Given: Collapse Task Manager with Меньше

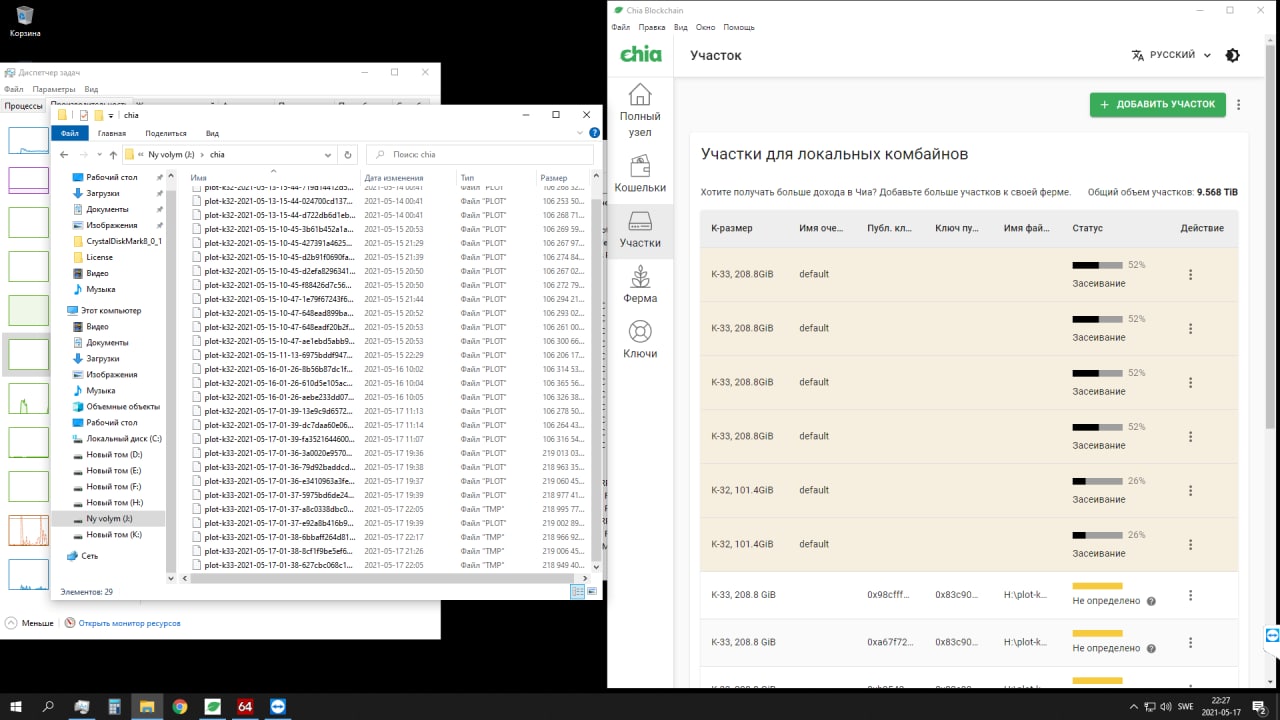Looking at the screenshot, I should (x=30, y=623).
